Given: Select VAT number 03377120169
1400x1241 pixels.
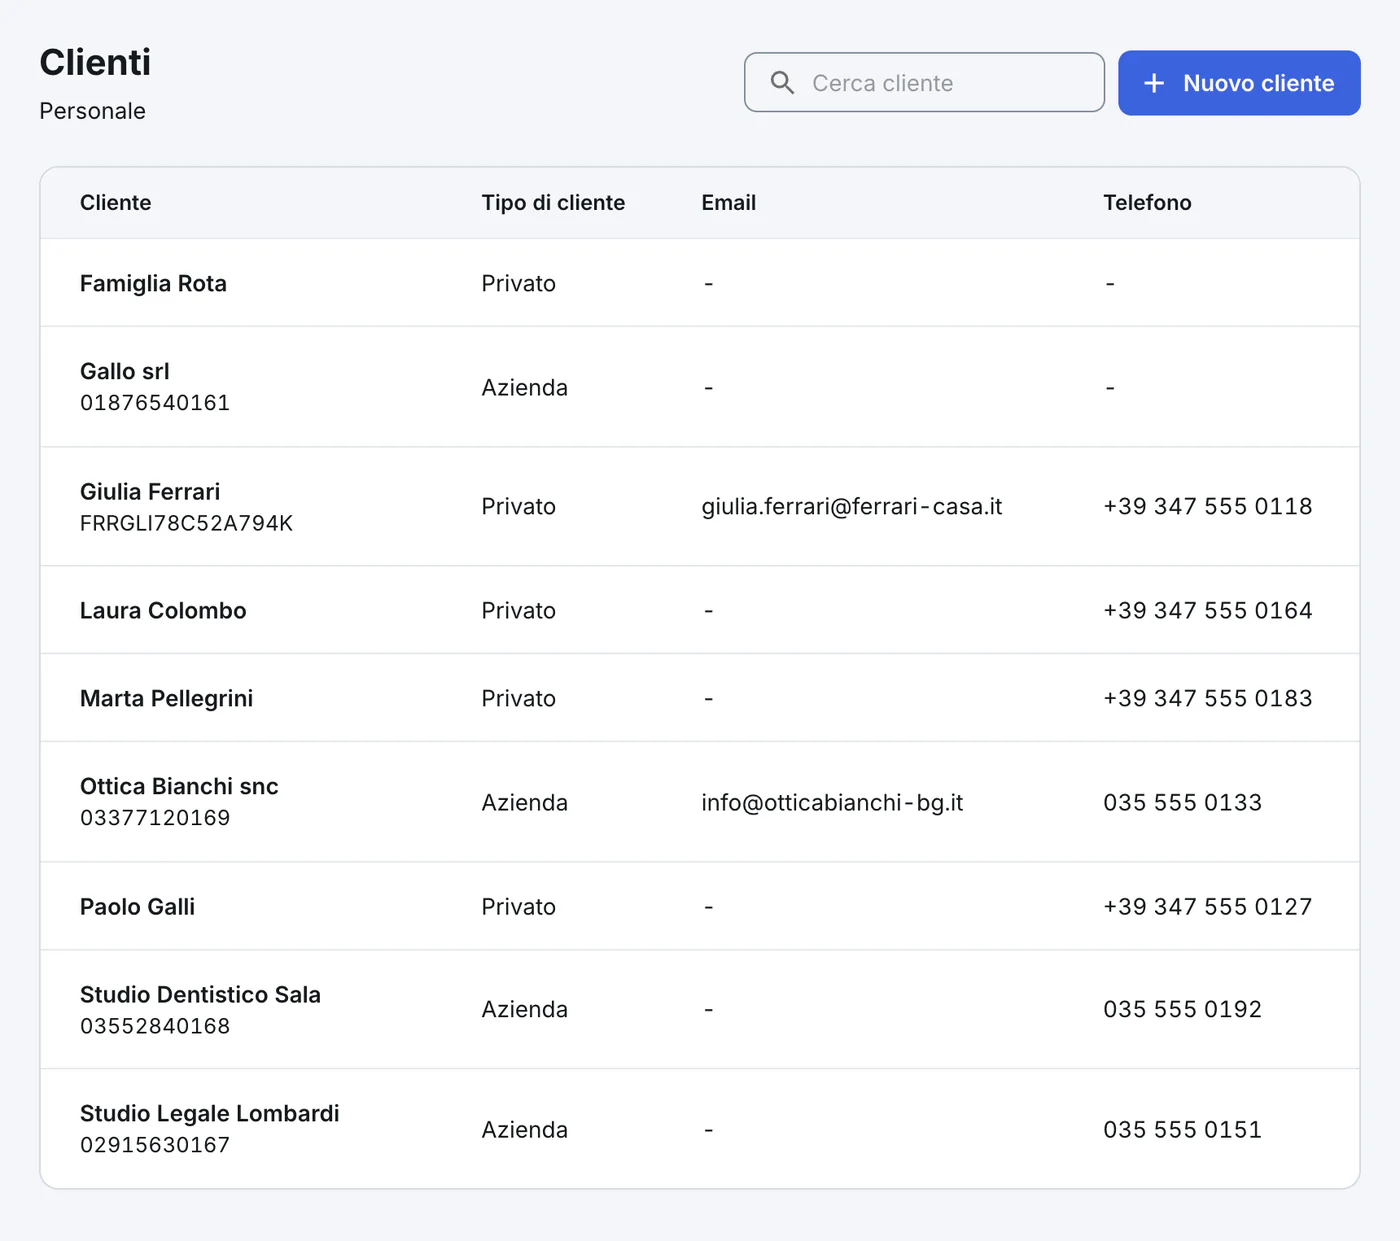Looking at the screenshot, I should (x=155, y=818).
